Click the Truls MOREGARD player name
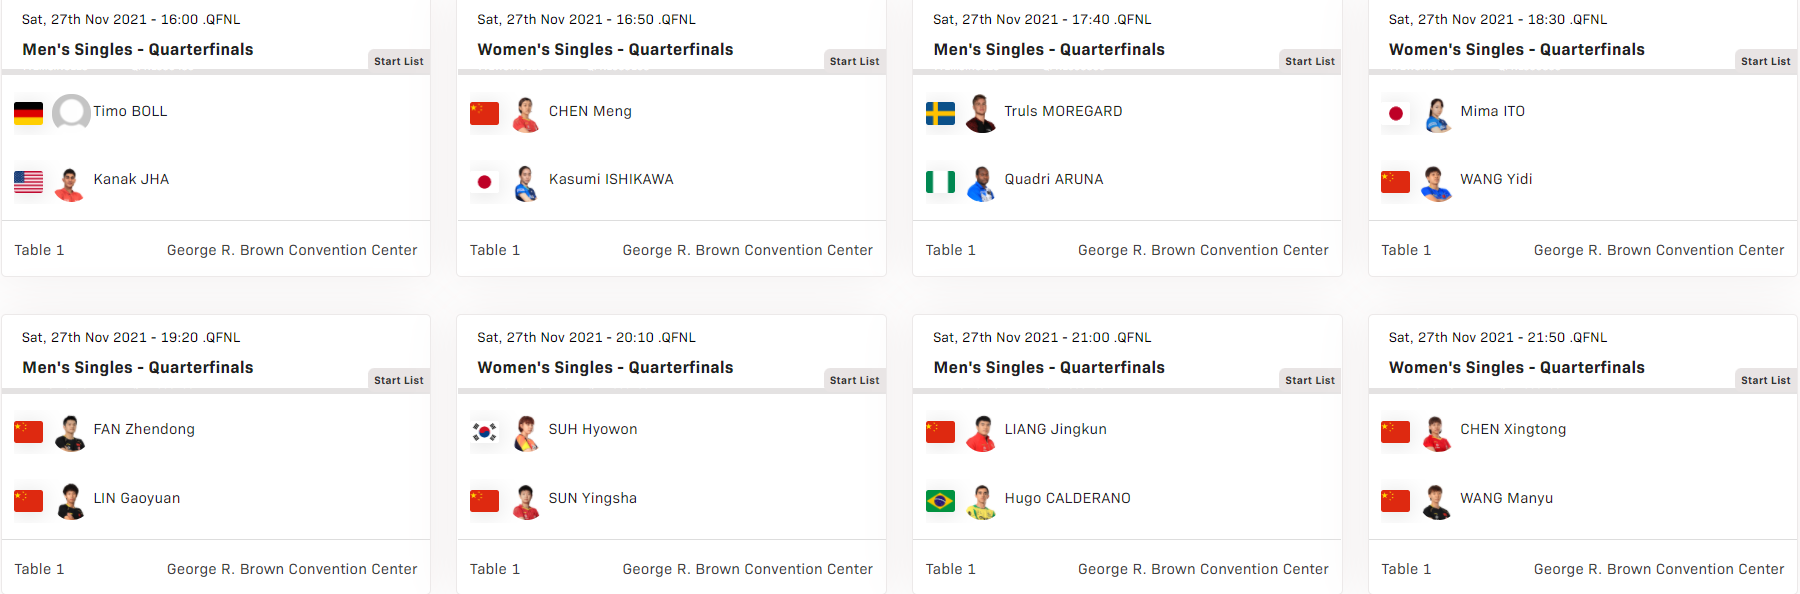The image size is (1800, 594). [x=1063, y=111]
